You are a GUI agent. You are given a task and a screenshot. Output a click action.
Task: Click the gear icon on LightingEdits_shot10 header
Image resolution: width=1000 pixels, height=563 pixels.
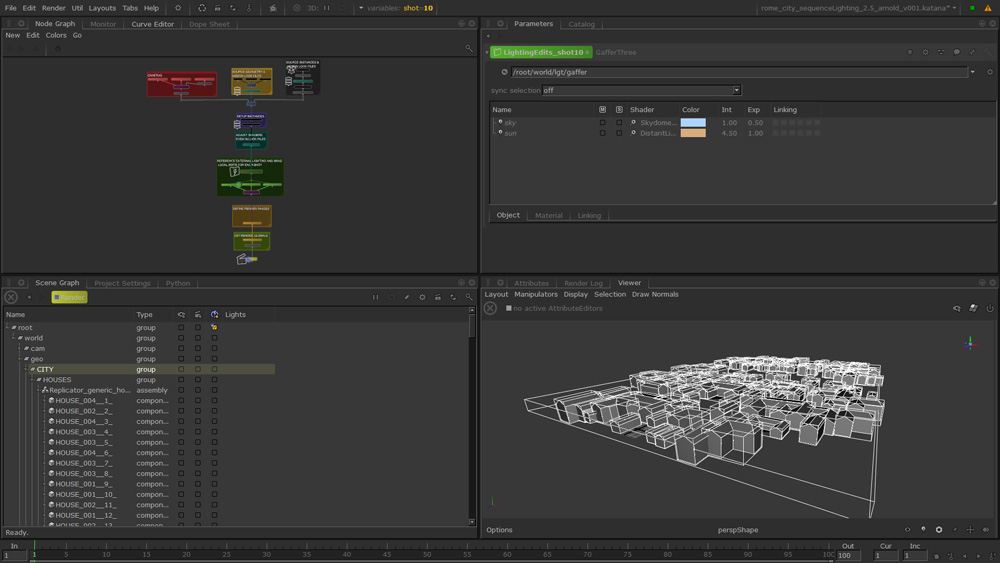click(925, 52)
